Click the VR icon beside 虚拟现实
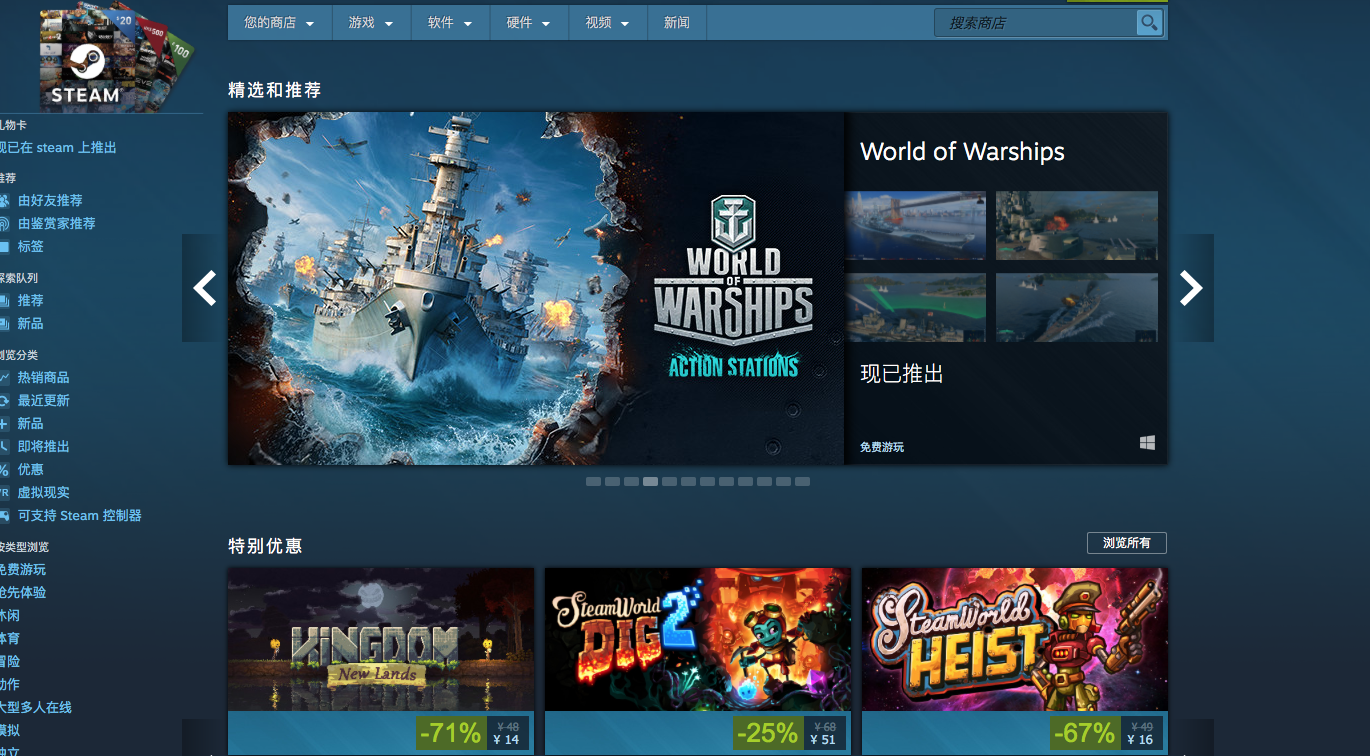 click(x=5, y=493)
